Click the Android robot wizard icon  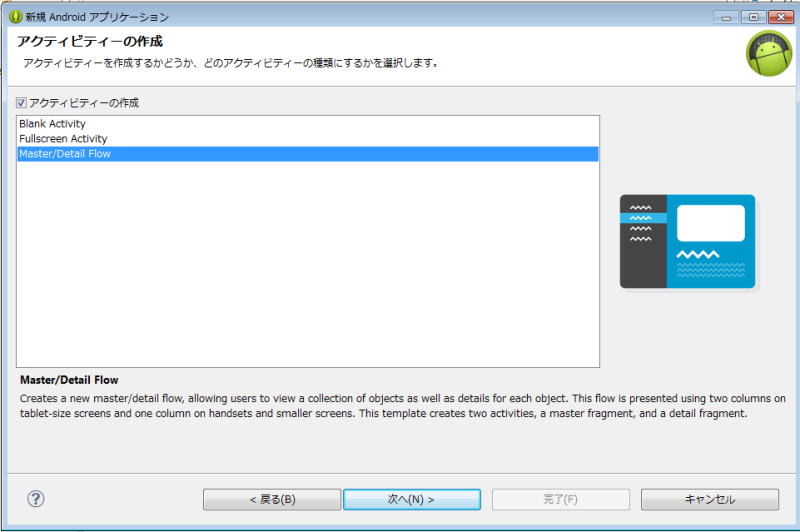coord(769,54)
